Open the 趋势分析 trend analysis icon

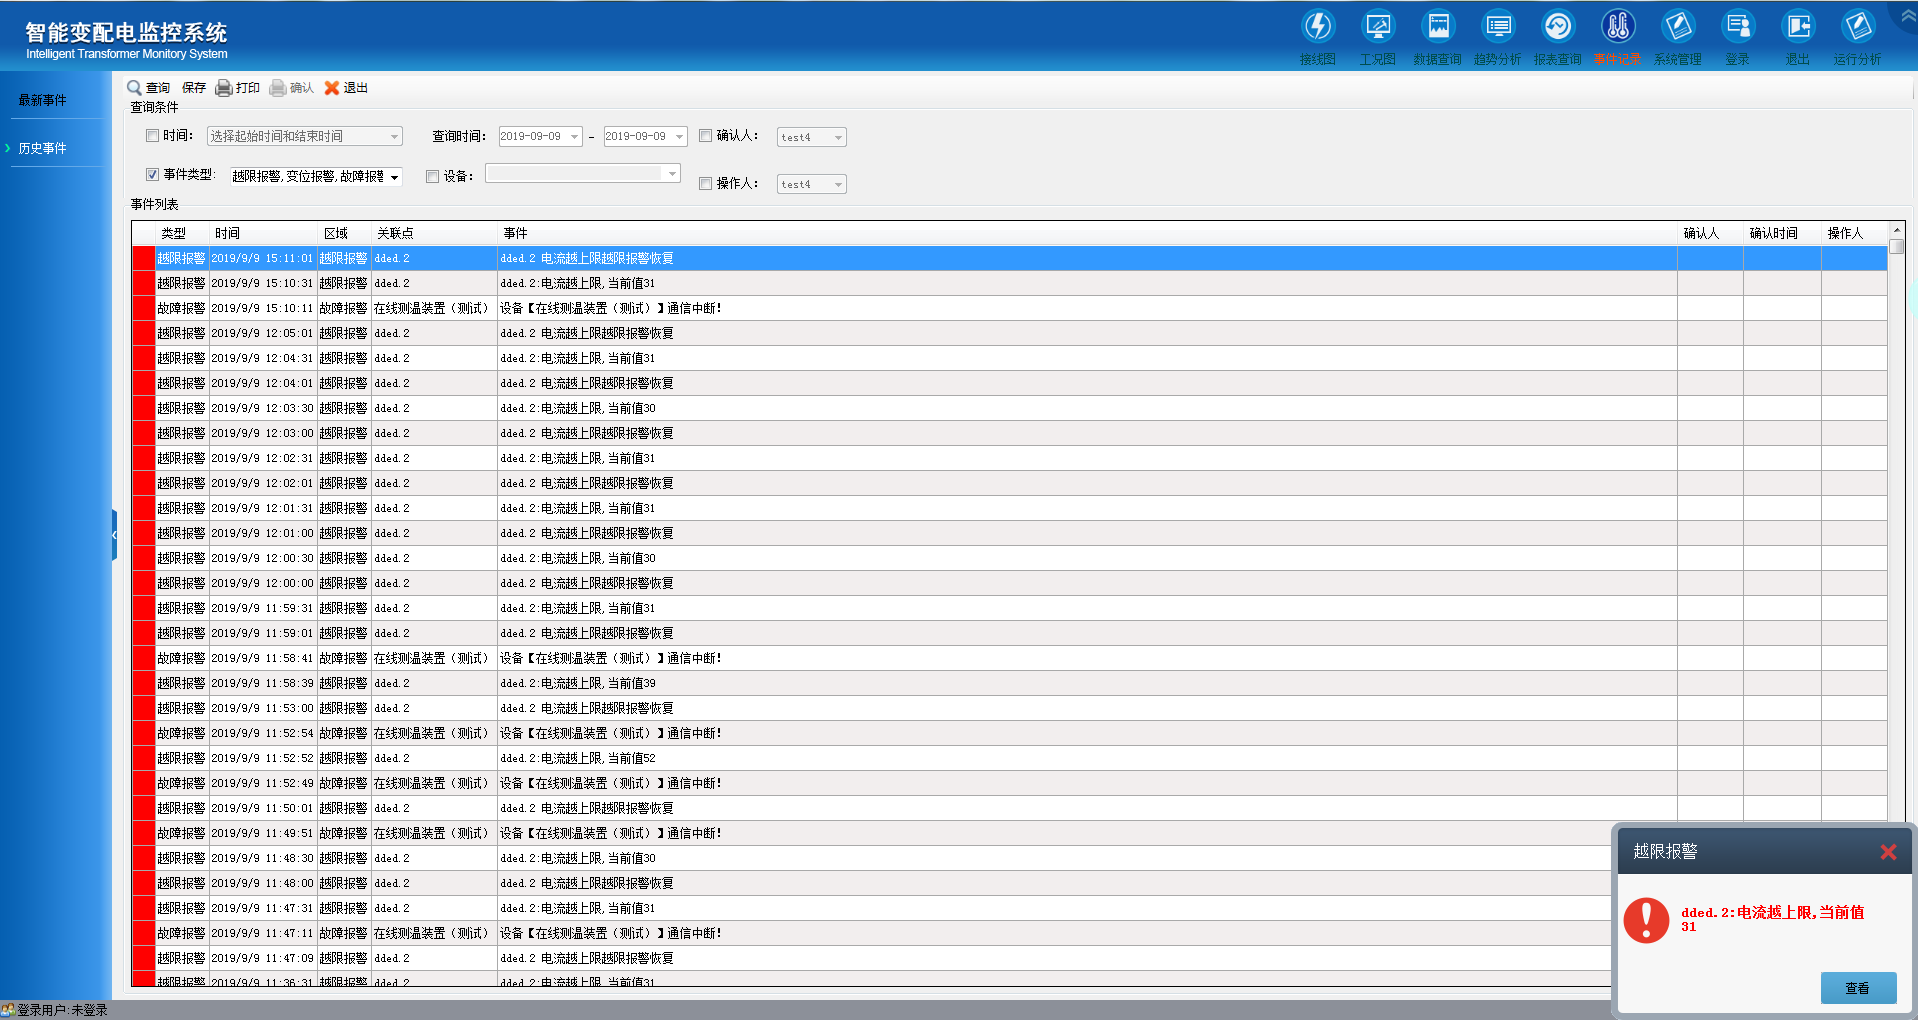point(1498,26)
